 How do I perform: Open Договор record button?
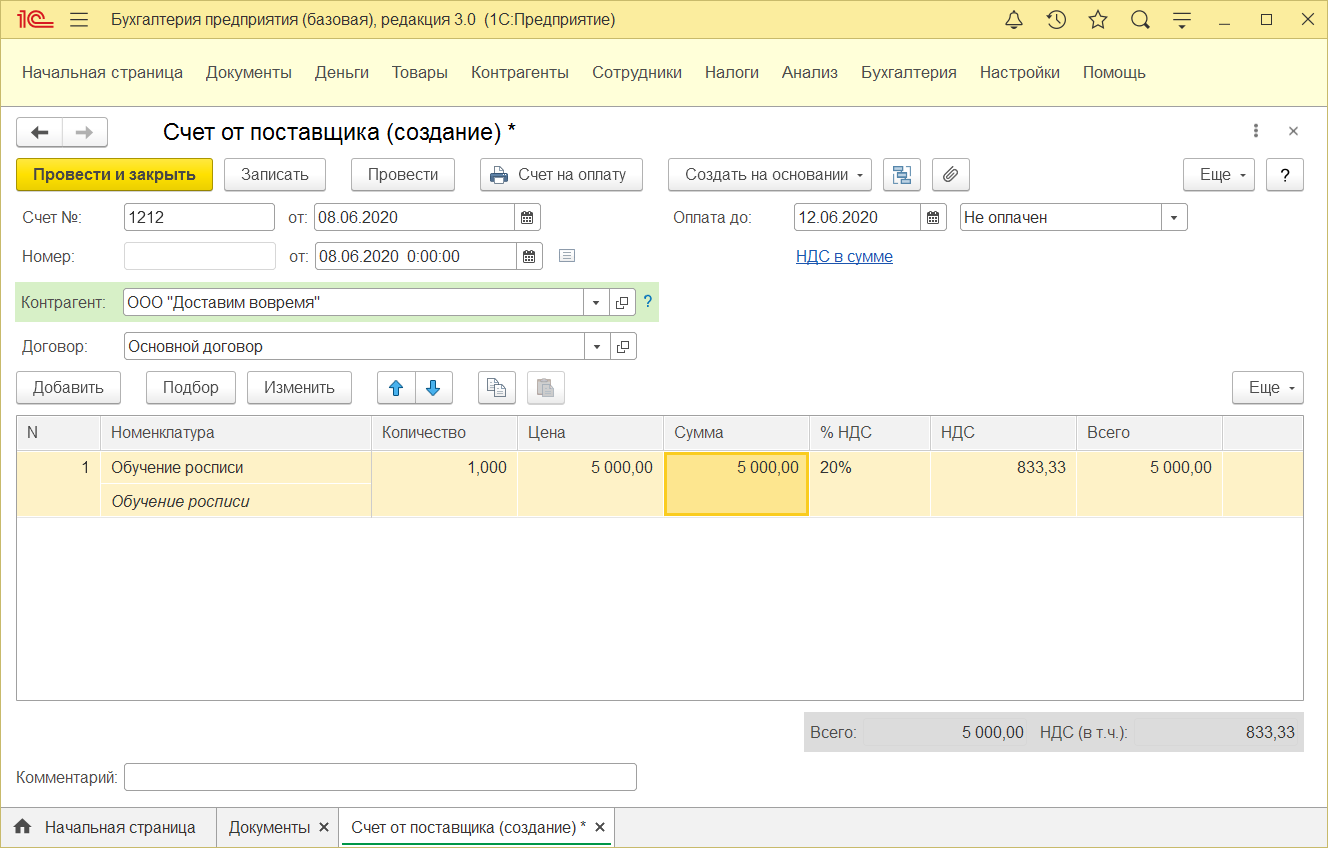click(623, 346)
